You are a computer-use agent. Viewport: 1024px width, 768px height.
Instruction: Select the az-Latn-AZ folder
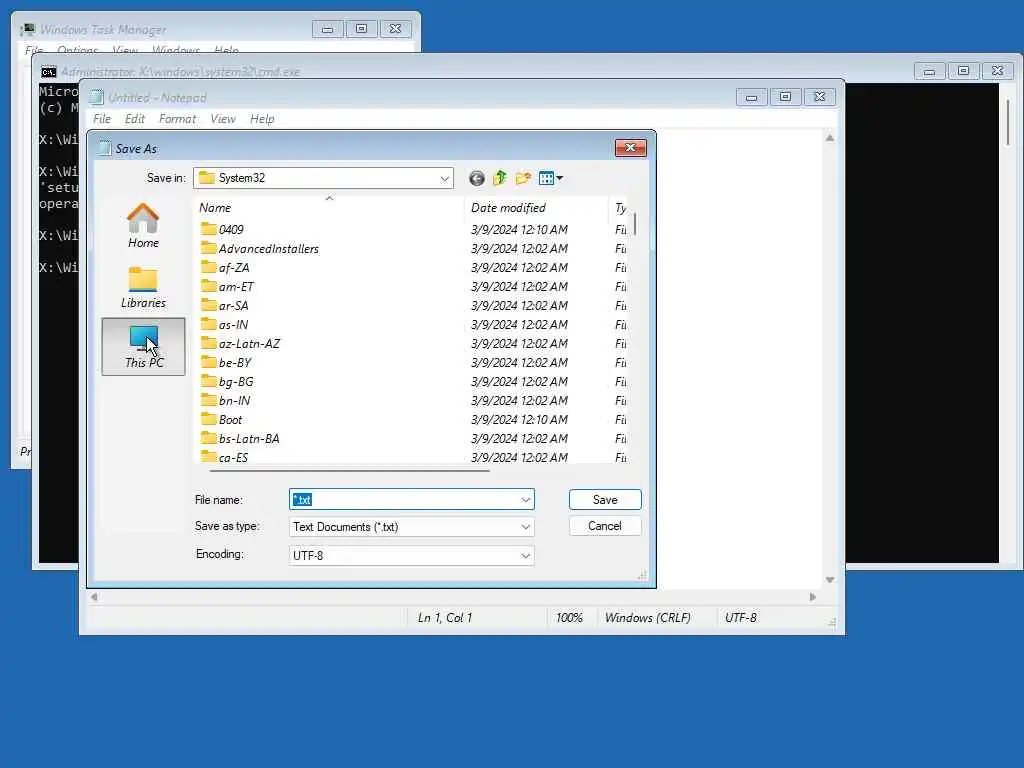click(x=240, y=343)
